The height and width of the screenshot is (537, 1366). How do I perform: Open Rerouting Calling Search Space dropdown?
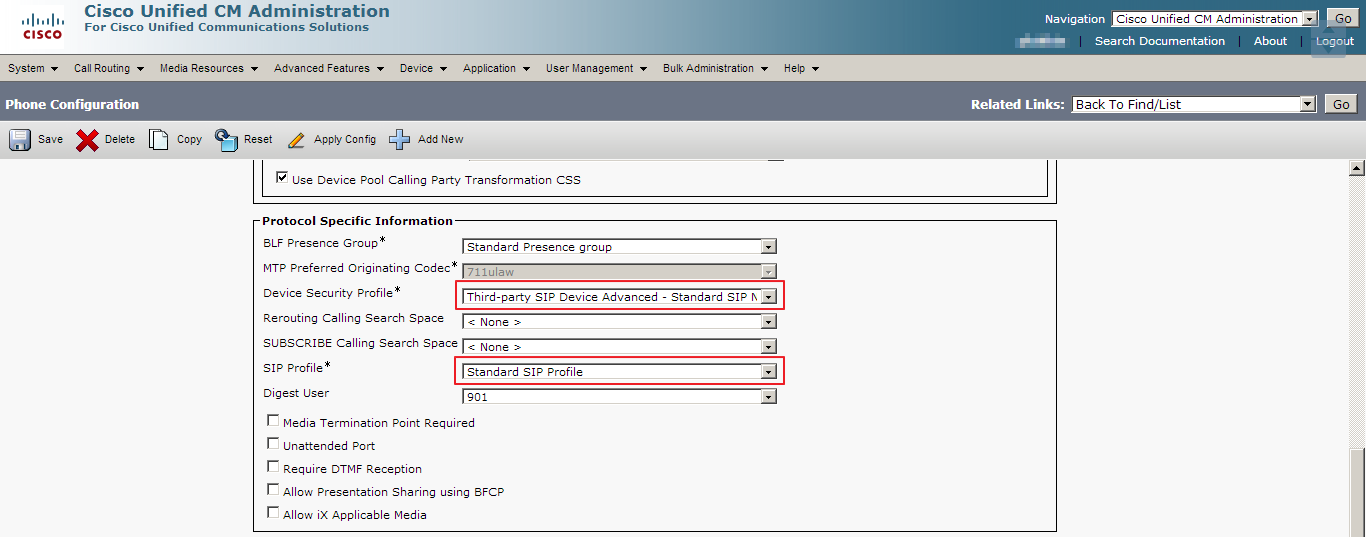click(619, 322)
